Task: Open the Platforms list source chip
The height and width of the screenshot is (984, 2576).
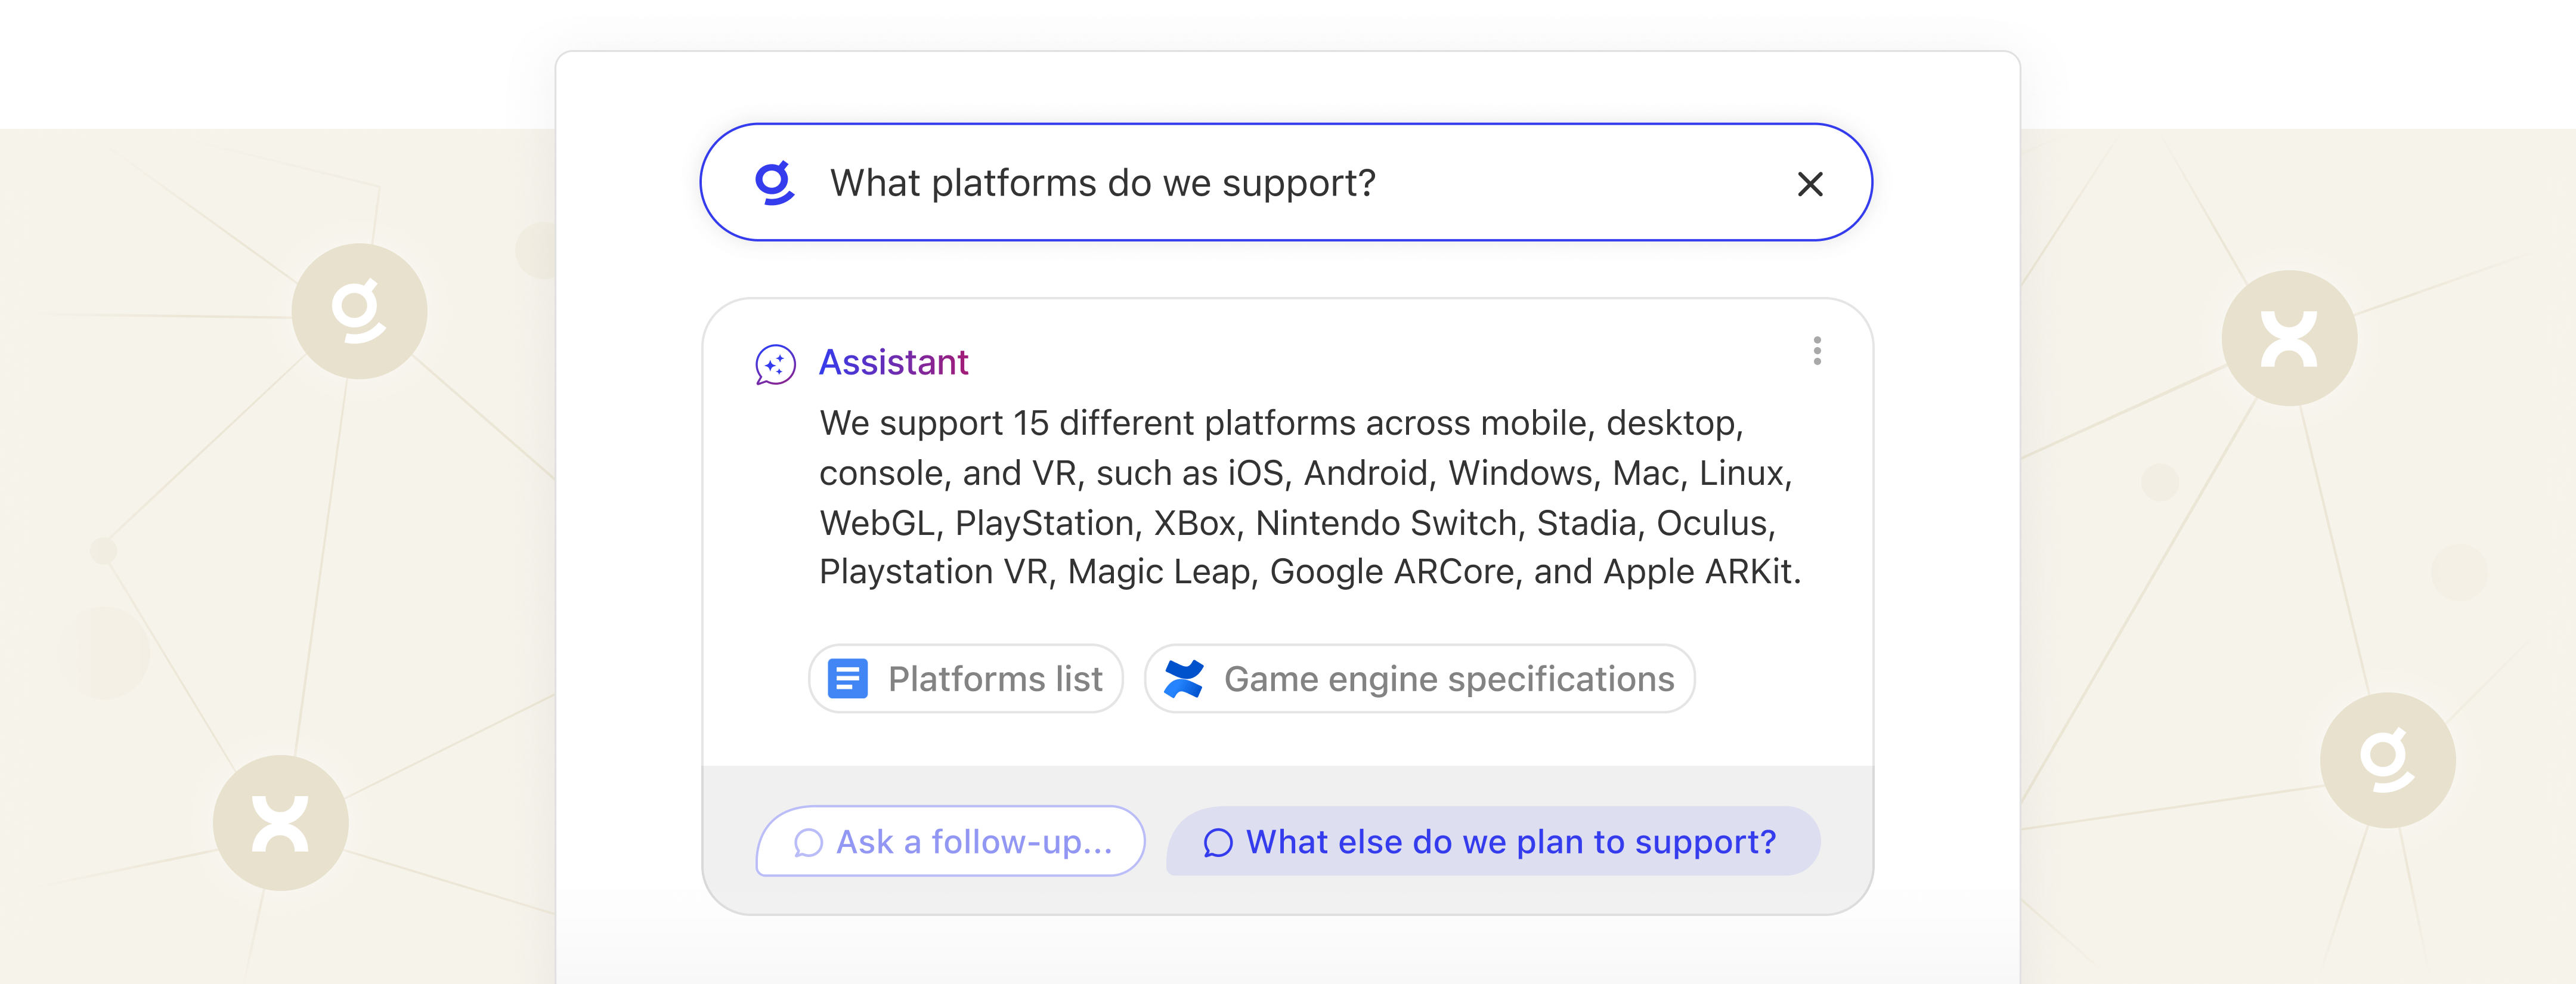Action: pos(994,679)
